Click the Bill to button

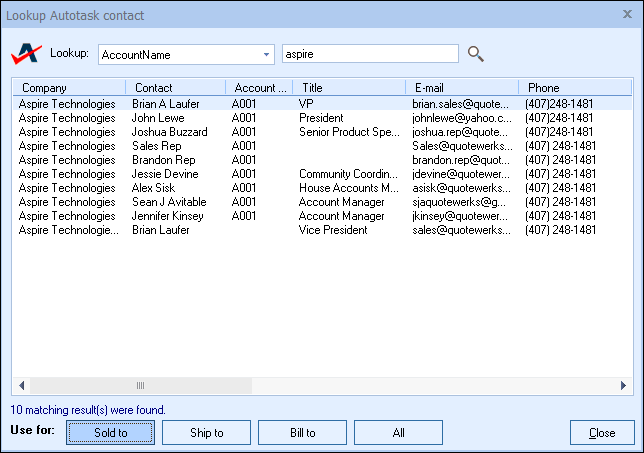302,433
